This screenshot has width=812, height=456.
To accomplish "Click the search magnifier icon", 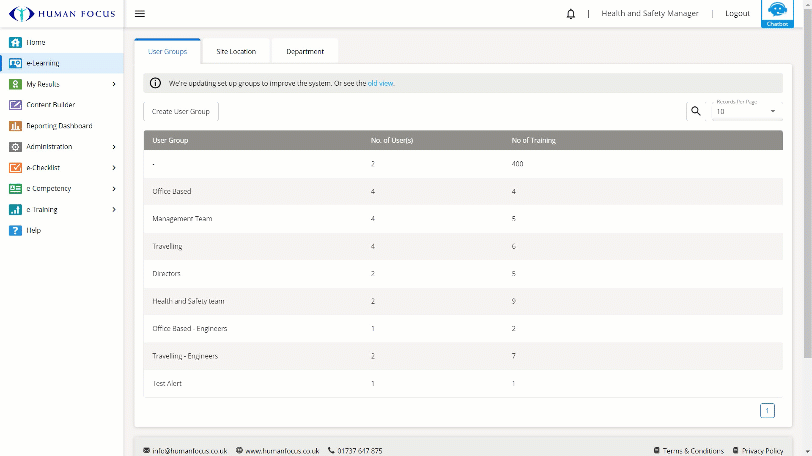I will click(696, 111).
